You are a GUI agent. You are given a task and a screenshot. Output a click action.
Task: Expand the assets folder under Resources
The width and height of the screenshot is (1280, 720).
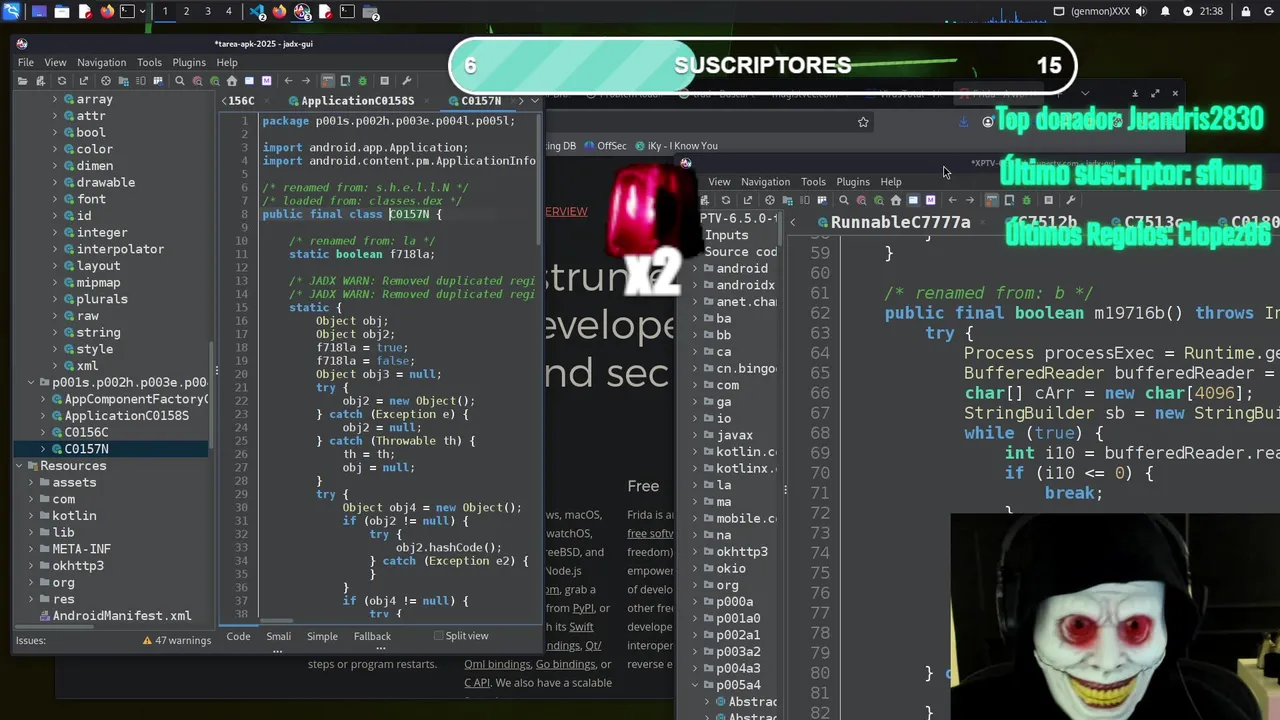pos(31,482)
